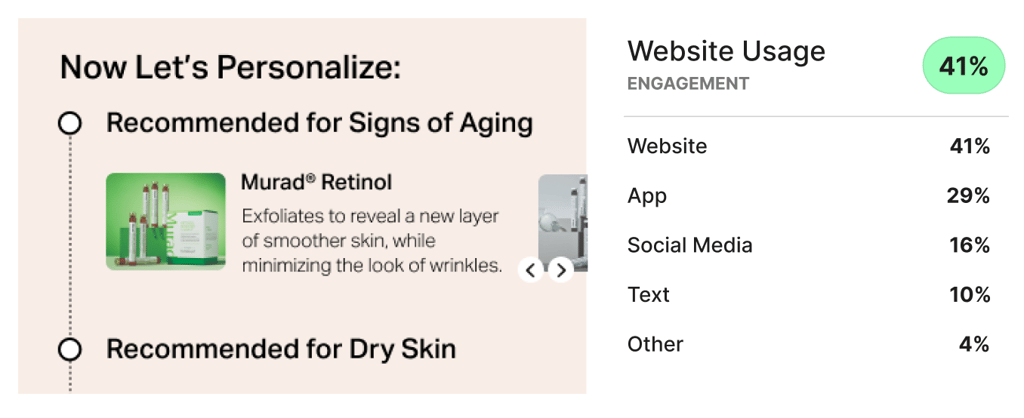Click the green 41% engagement badge
Image resolution: width=1024 pixels, height=418 pixels.
tap(963, 67)
